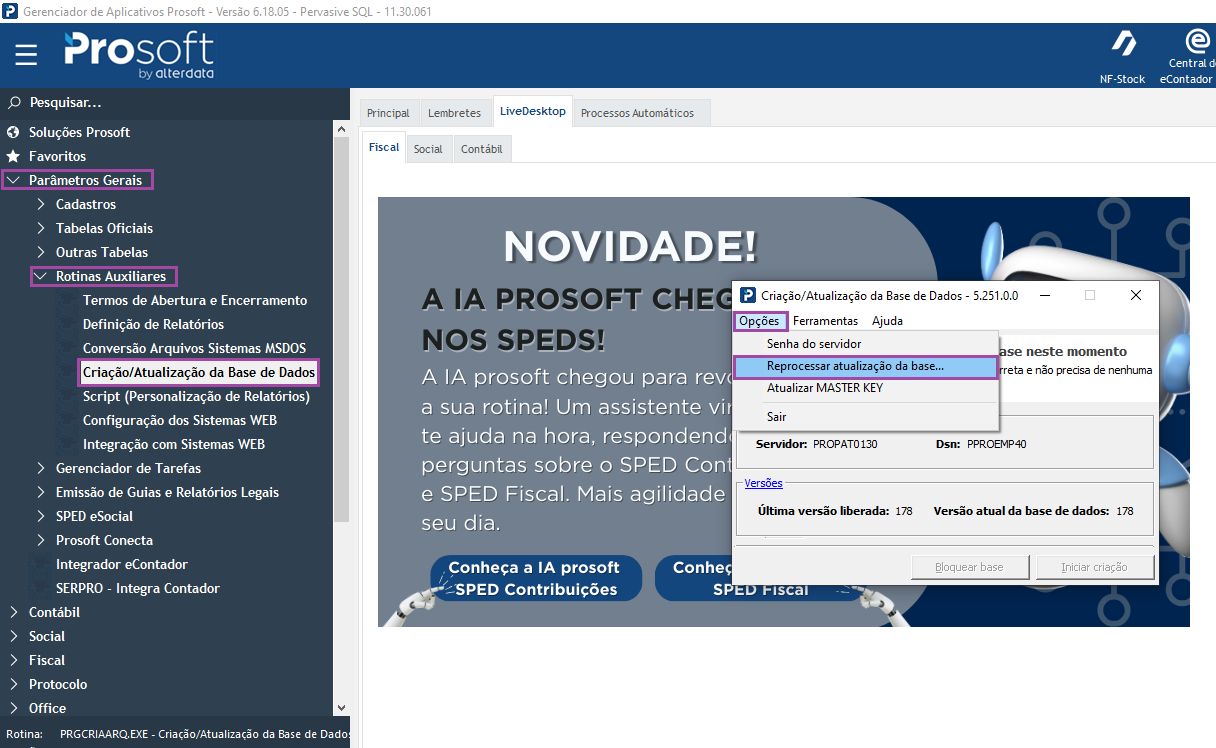
Task: Choose Sair from Opções menu
Action: [x=866, y=416]
